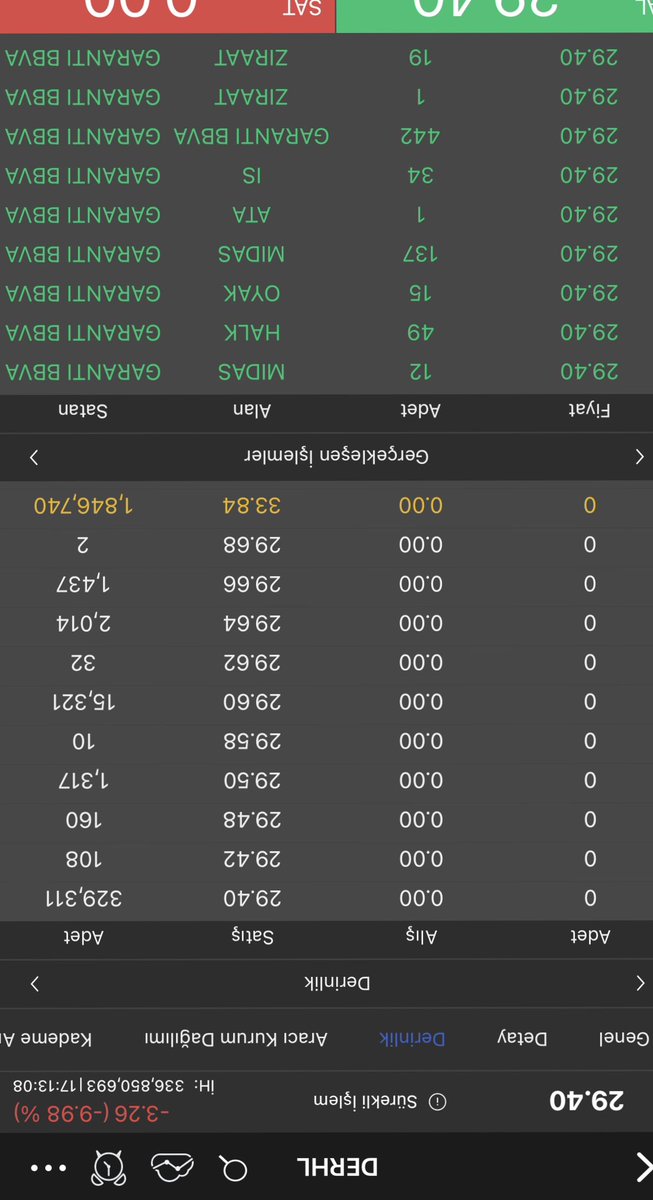Select the sell price 29.68 row

[326, 545]
